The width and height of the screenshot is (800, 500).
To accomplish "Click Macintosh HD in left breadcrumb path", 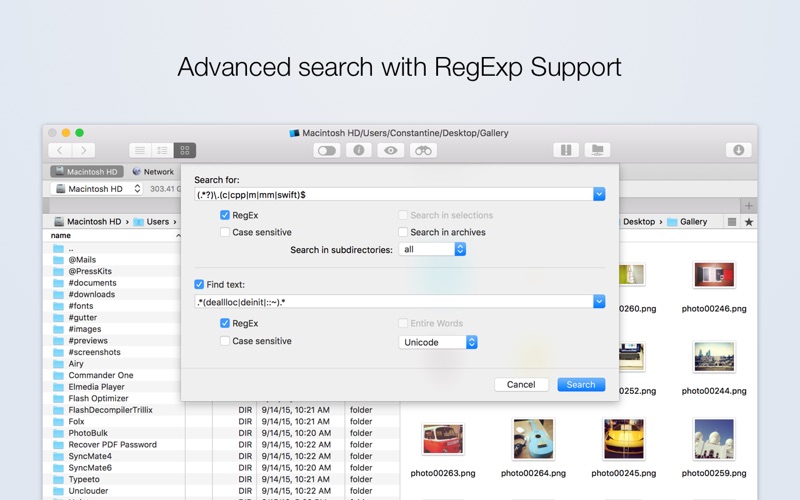I will click(x=88, y=221).
